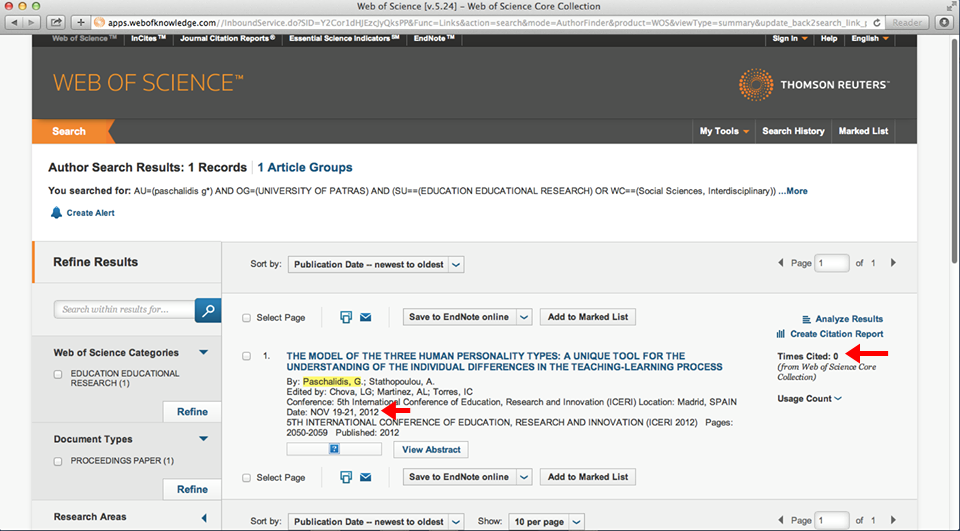The image size is (960, 531).
Task: Click Refine under Document Types
Action: [x=192, y=489]
